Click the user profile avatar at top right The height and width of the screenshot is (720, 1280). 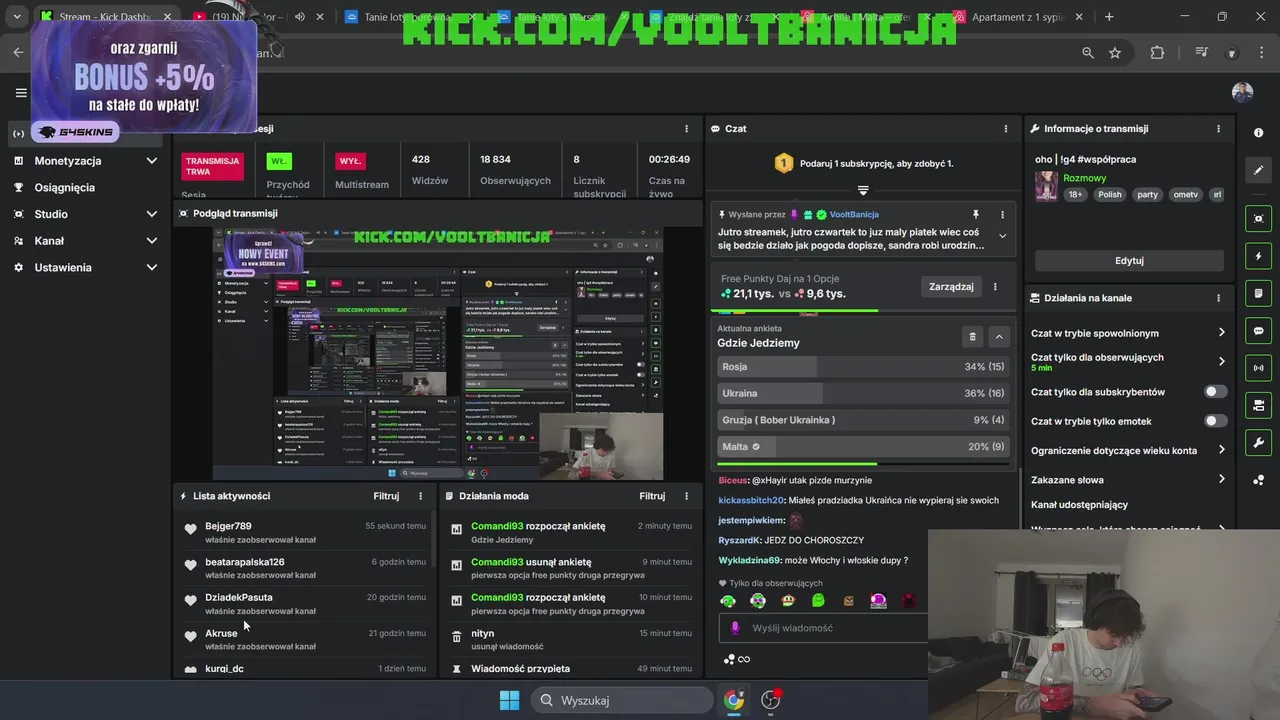(1242, 93)
